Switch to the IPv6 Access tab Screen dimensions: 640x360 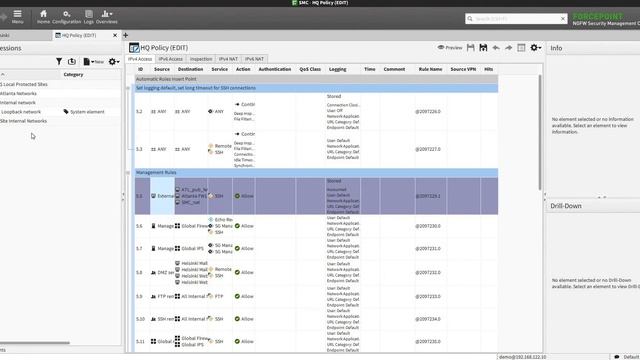point(171,59)
